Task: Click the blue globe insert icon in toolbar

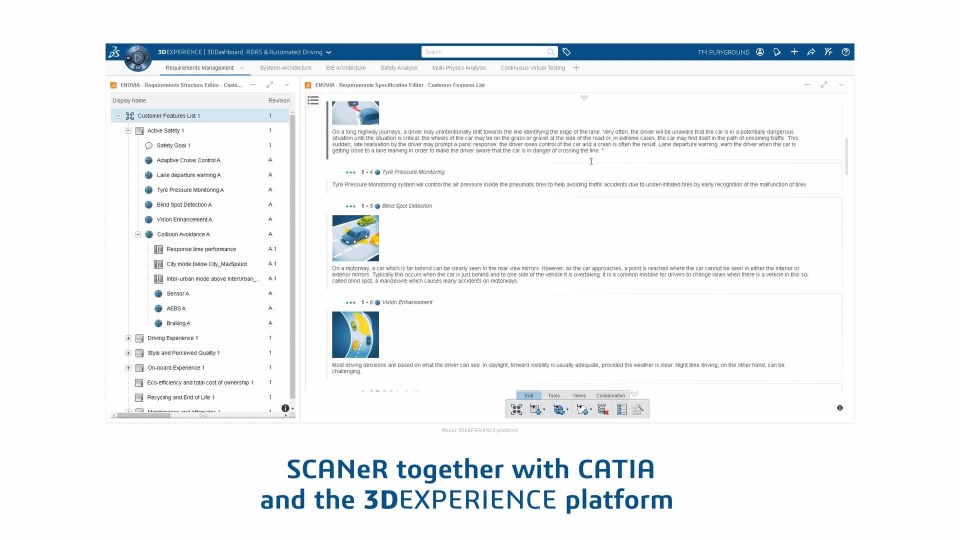Action: [559, 410]
